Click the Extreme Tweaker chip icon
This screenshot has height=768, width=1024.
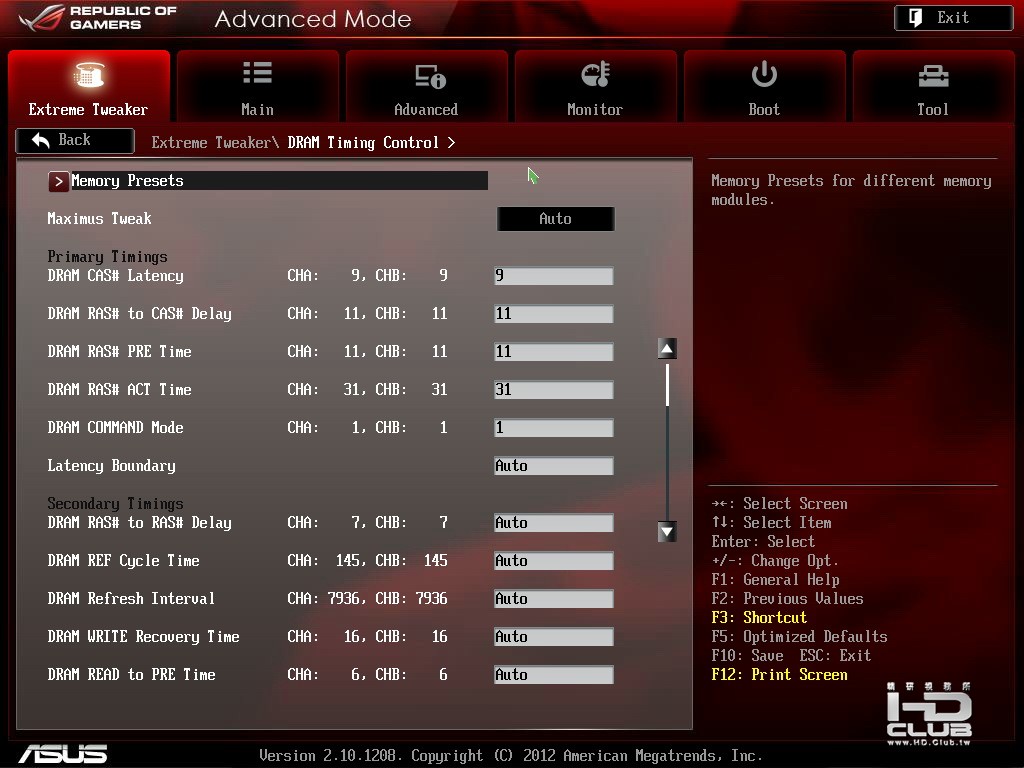coord(89,75)
